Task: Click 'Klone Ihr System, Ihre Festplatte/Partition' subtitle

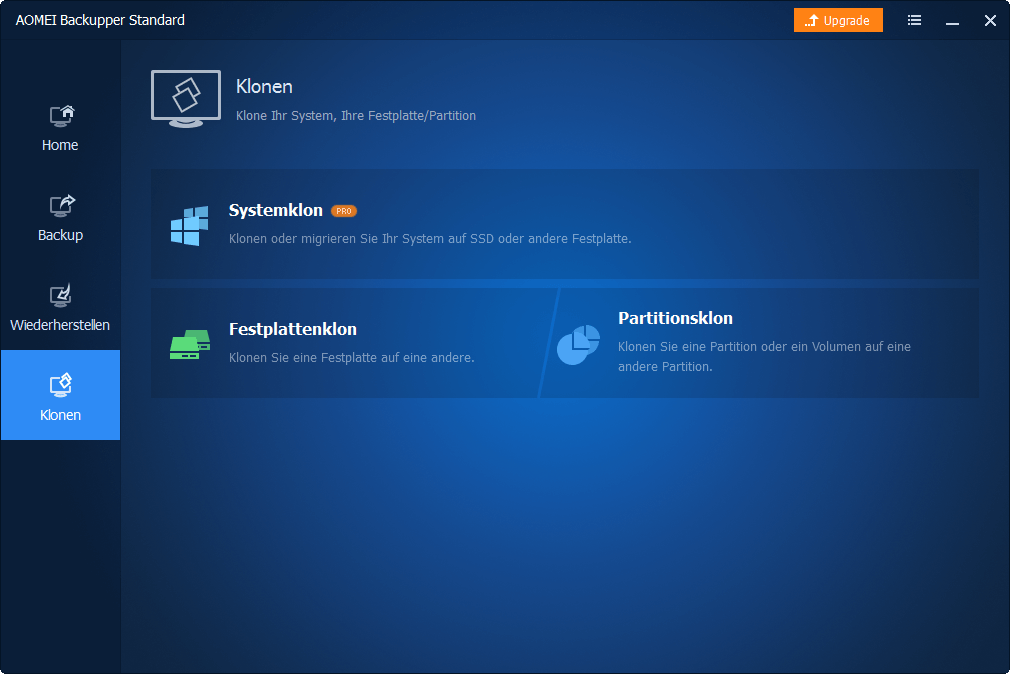Action: point(356,116)
